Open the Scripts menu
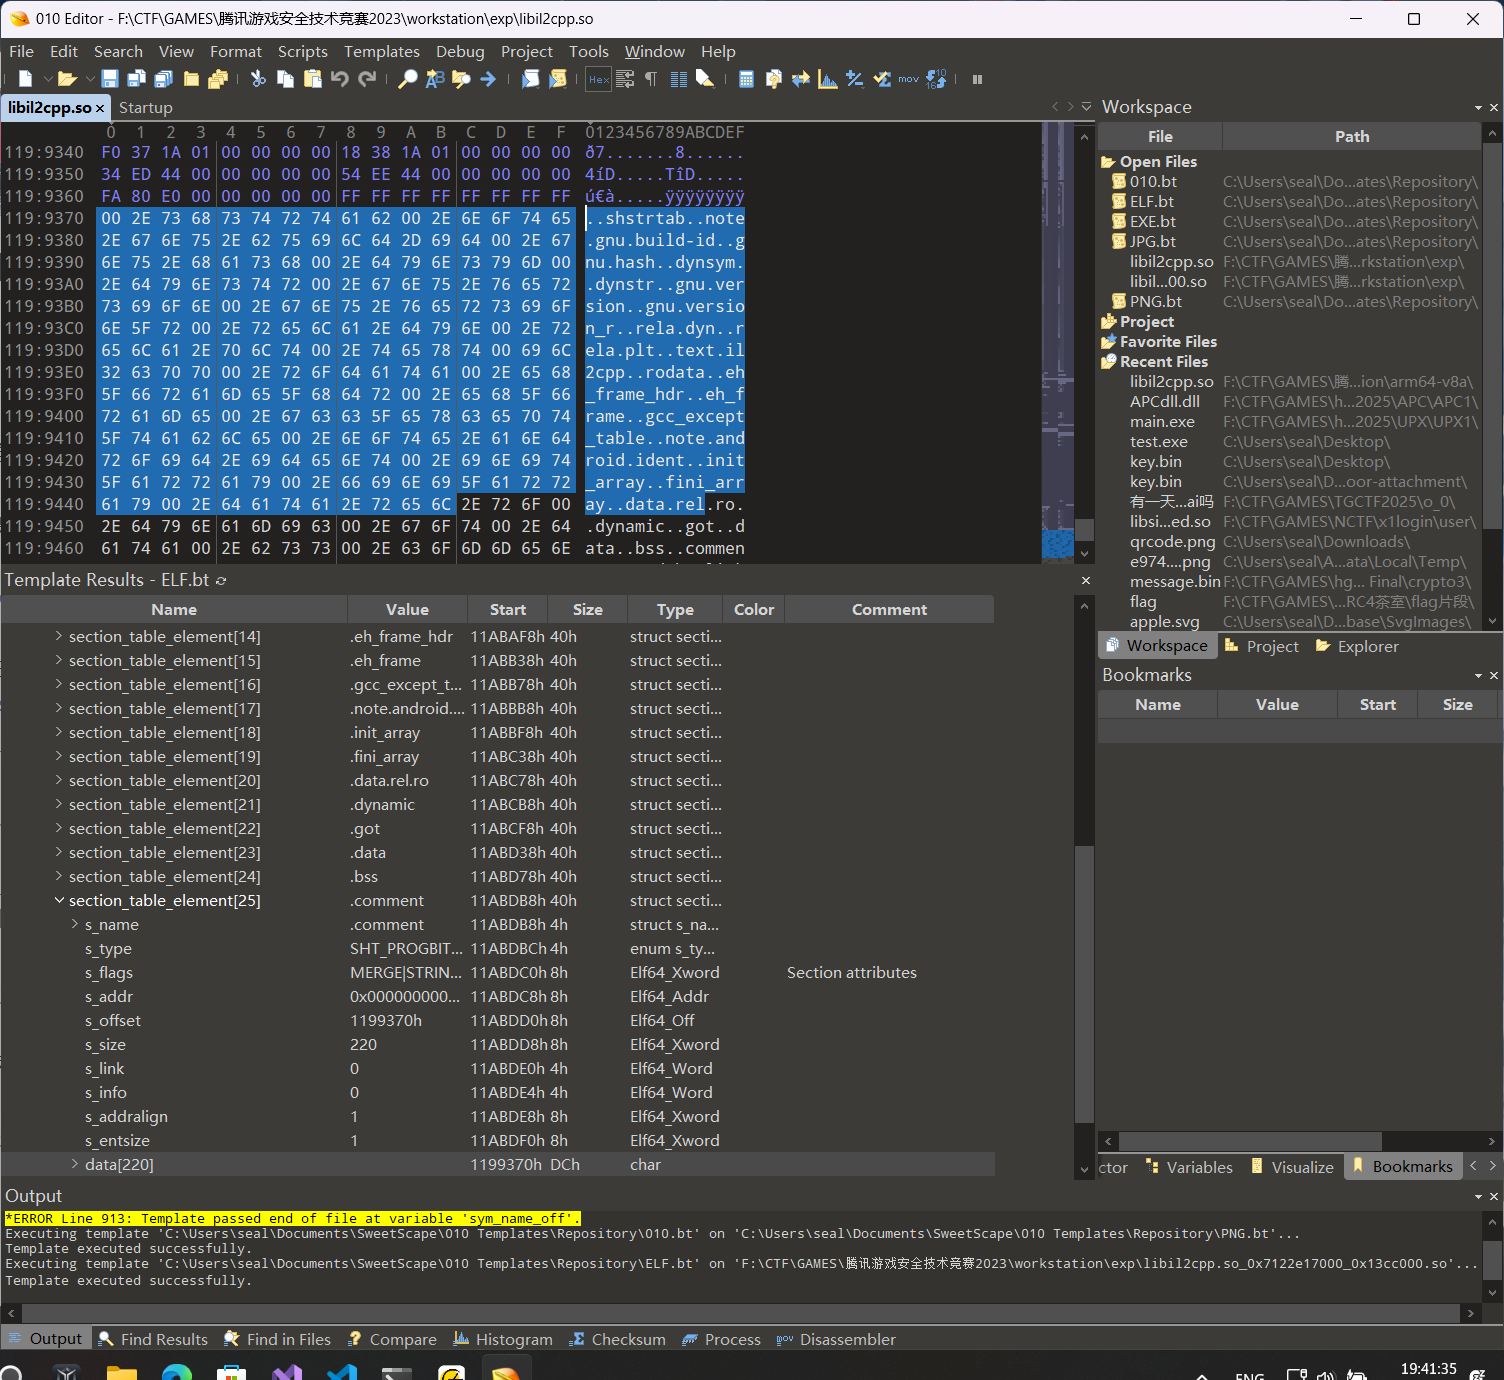Screen dimensions: 1504x1380 (x=303, y=52)
